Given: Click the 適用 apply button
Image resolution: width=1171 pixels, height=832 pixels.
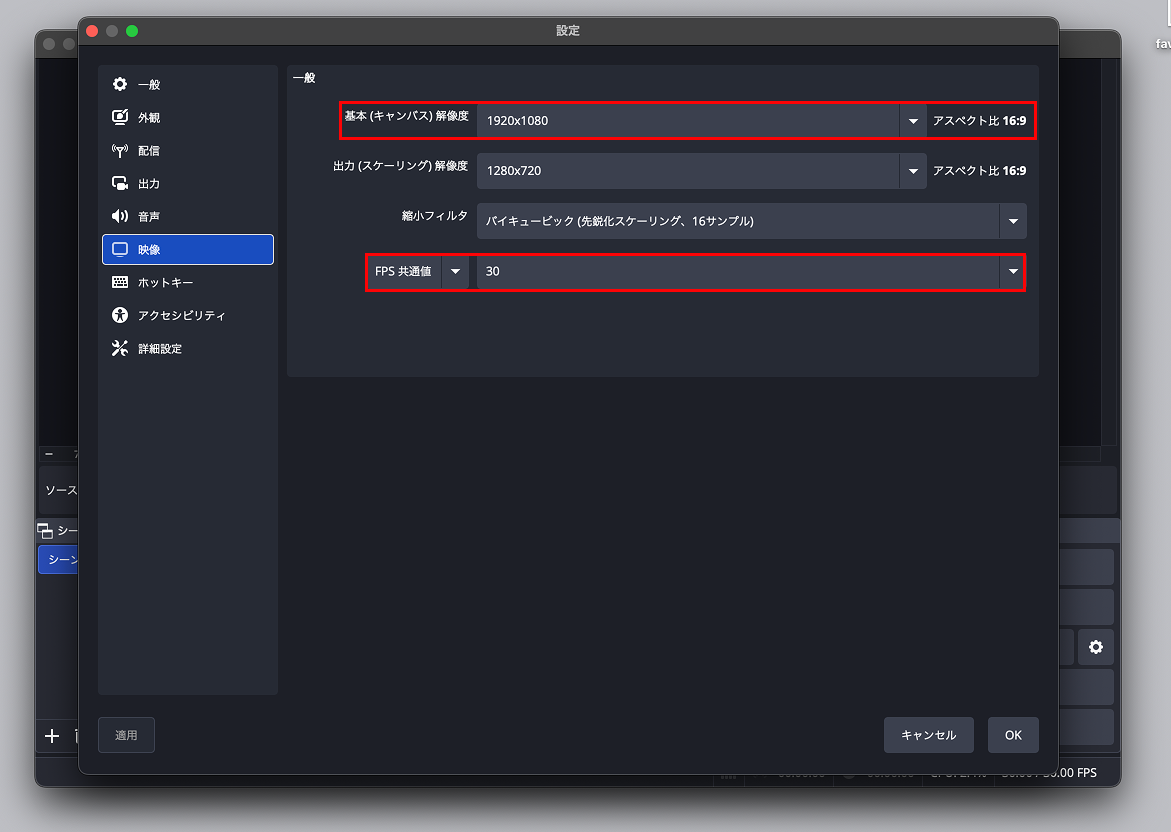Looking at the screenshot, I should [126, 735].
